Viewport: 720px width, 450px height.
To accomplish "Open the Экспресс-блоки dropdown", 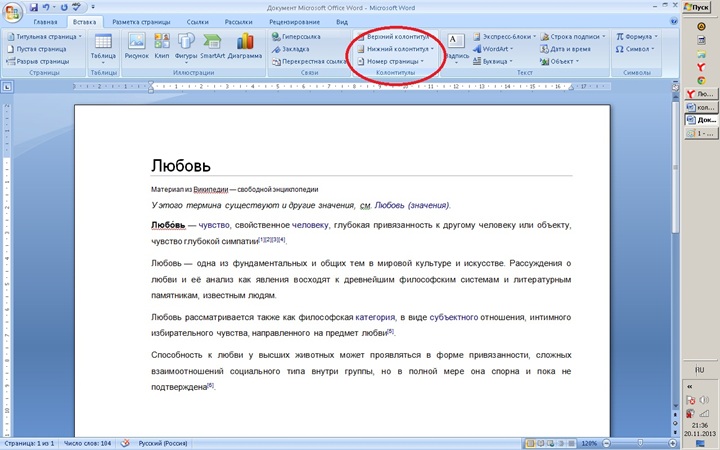I will (x=504, y=36).
